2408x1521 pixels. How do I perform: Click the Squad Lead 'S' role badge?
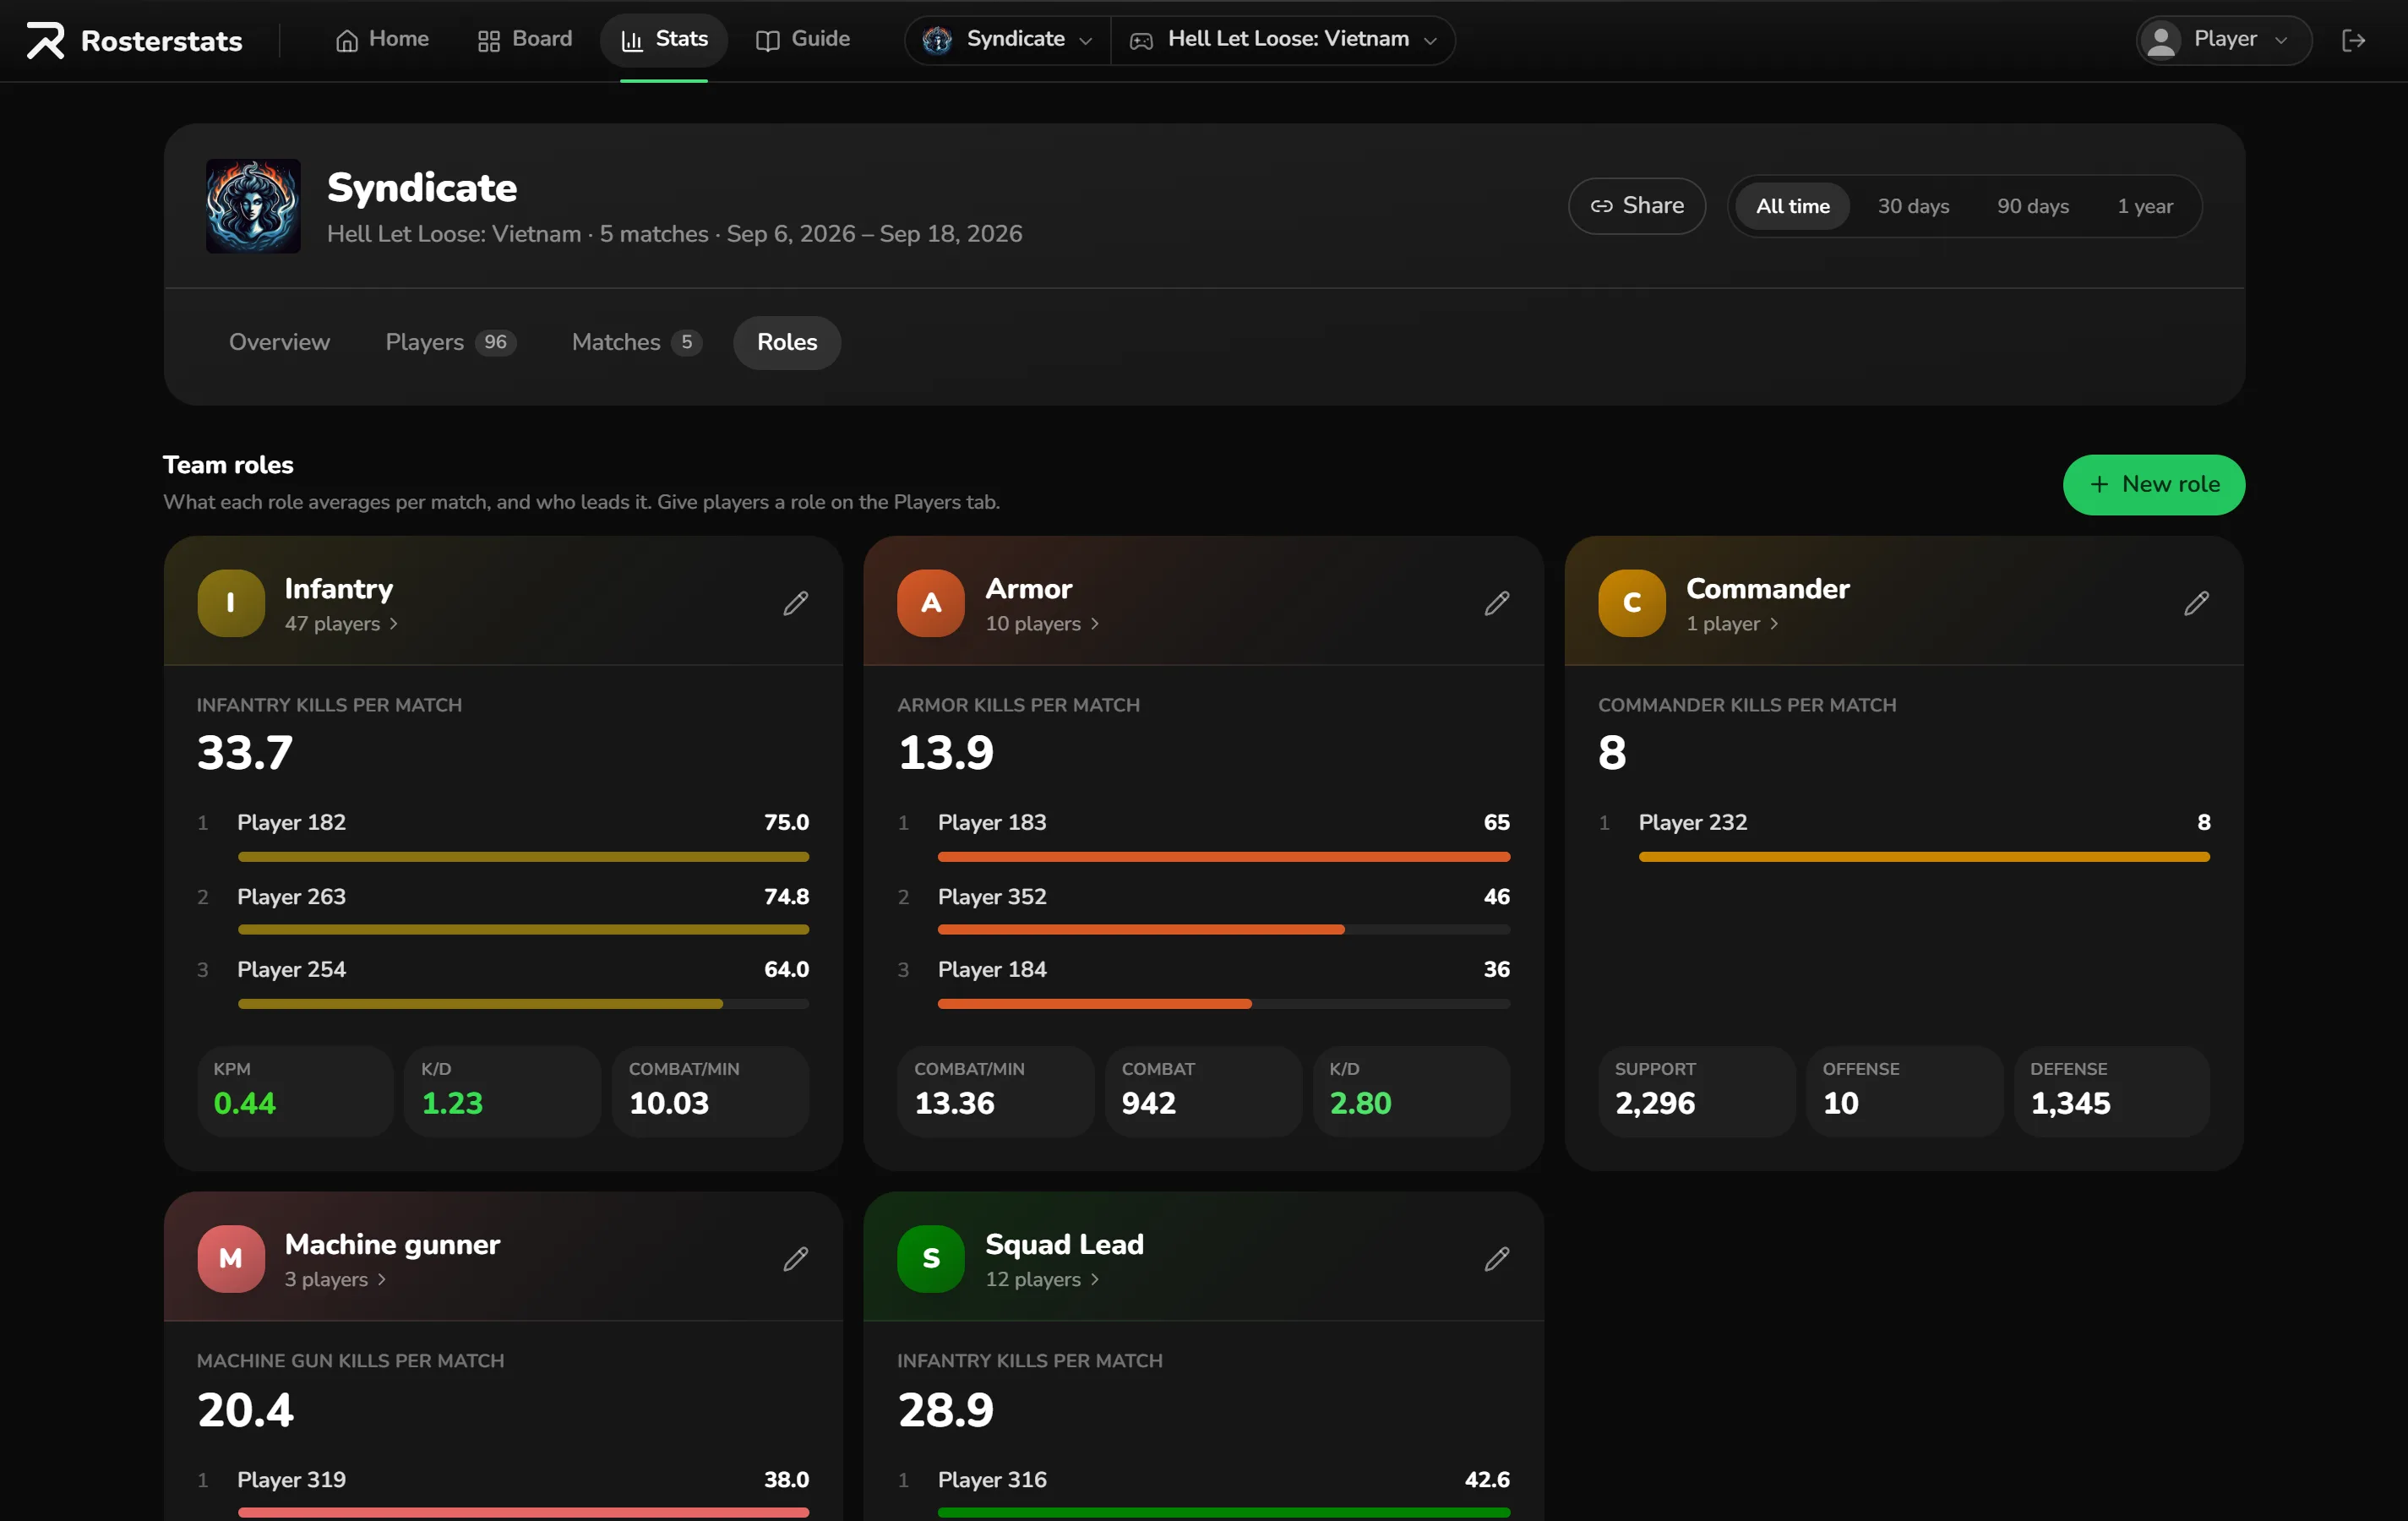931,1258
